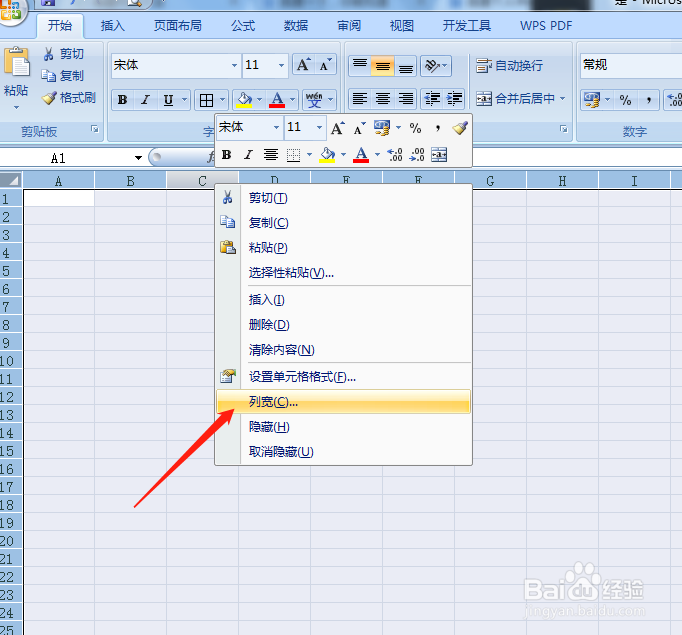Choose 列宽(C)... in context menu

point(343,401)
